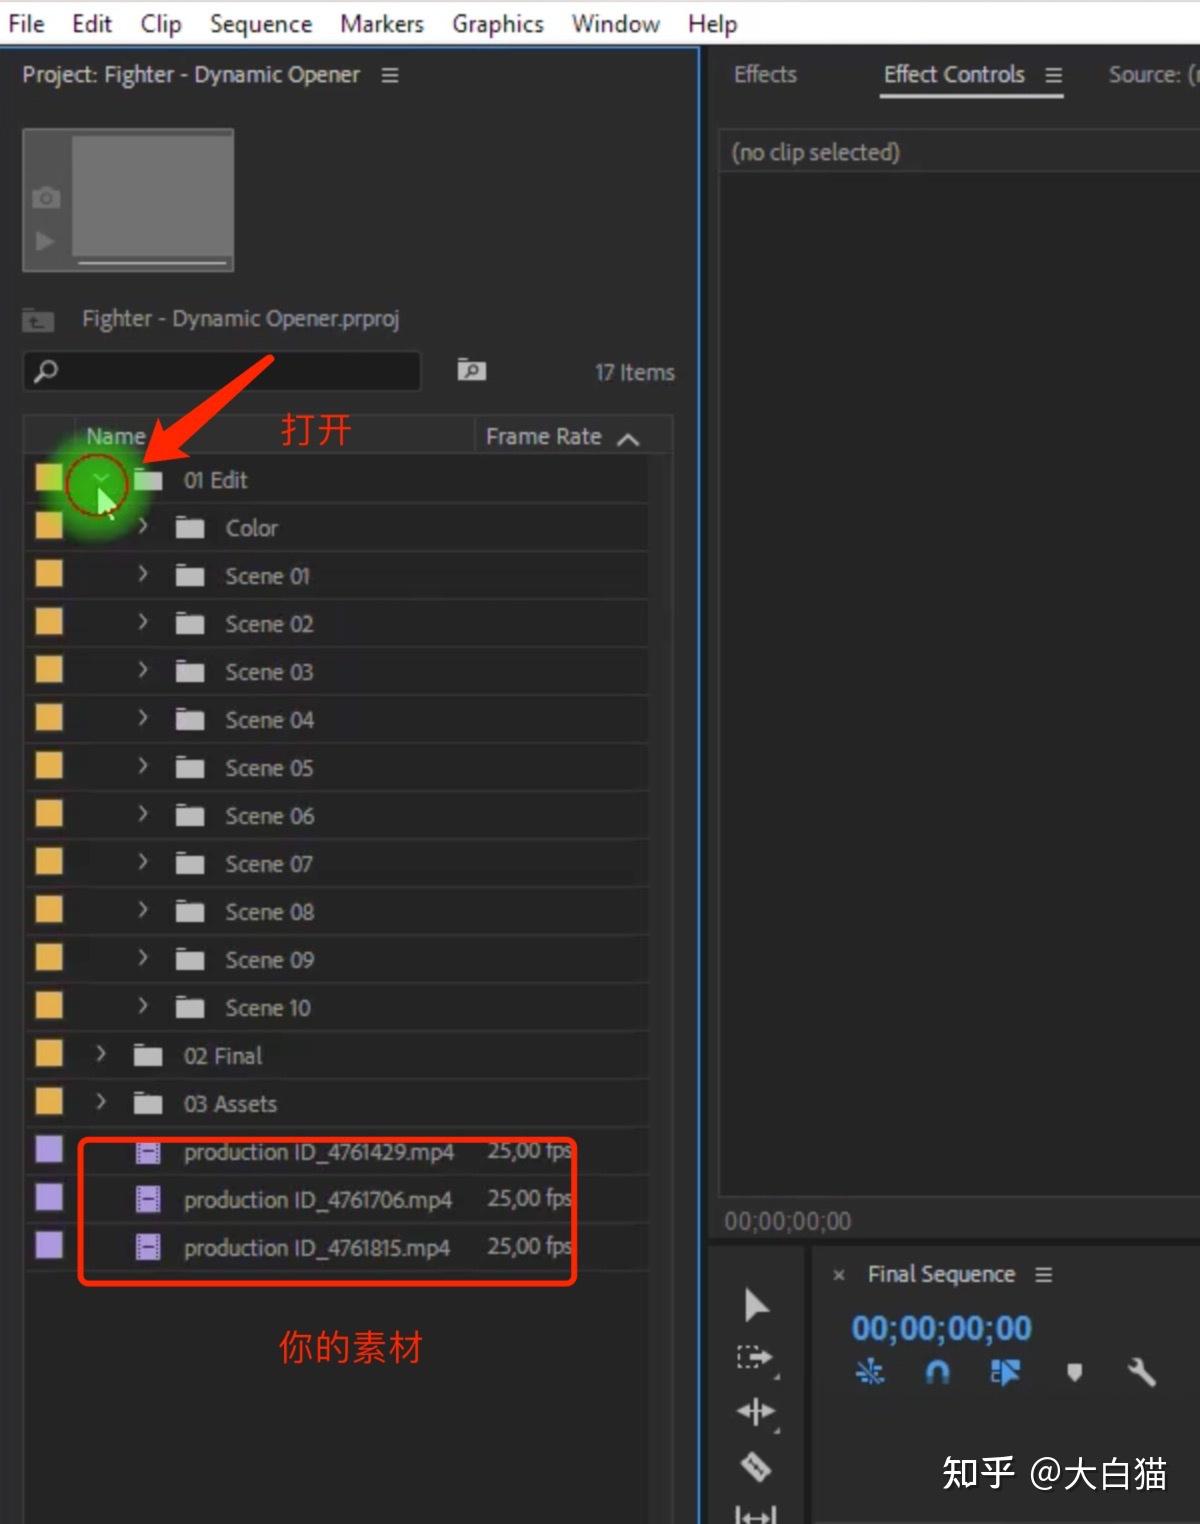Image resolution: width=1200 pixels, height=1524 pixels.
Task: Sort by the Name column header
Action: 116,437
